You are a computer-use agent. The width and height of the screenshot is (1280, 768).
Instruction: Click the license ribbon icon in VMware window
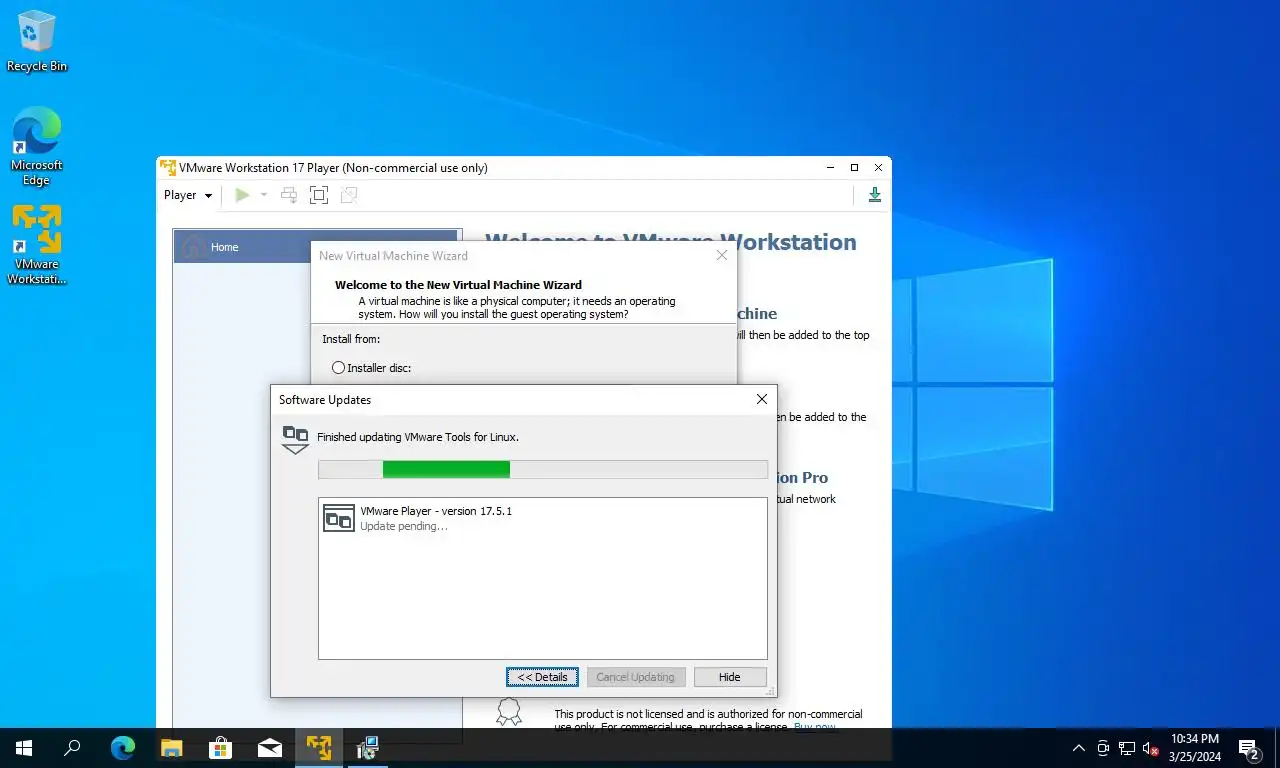509,712
